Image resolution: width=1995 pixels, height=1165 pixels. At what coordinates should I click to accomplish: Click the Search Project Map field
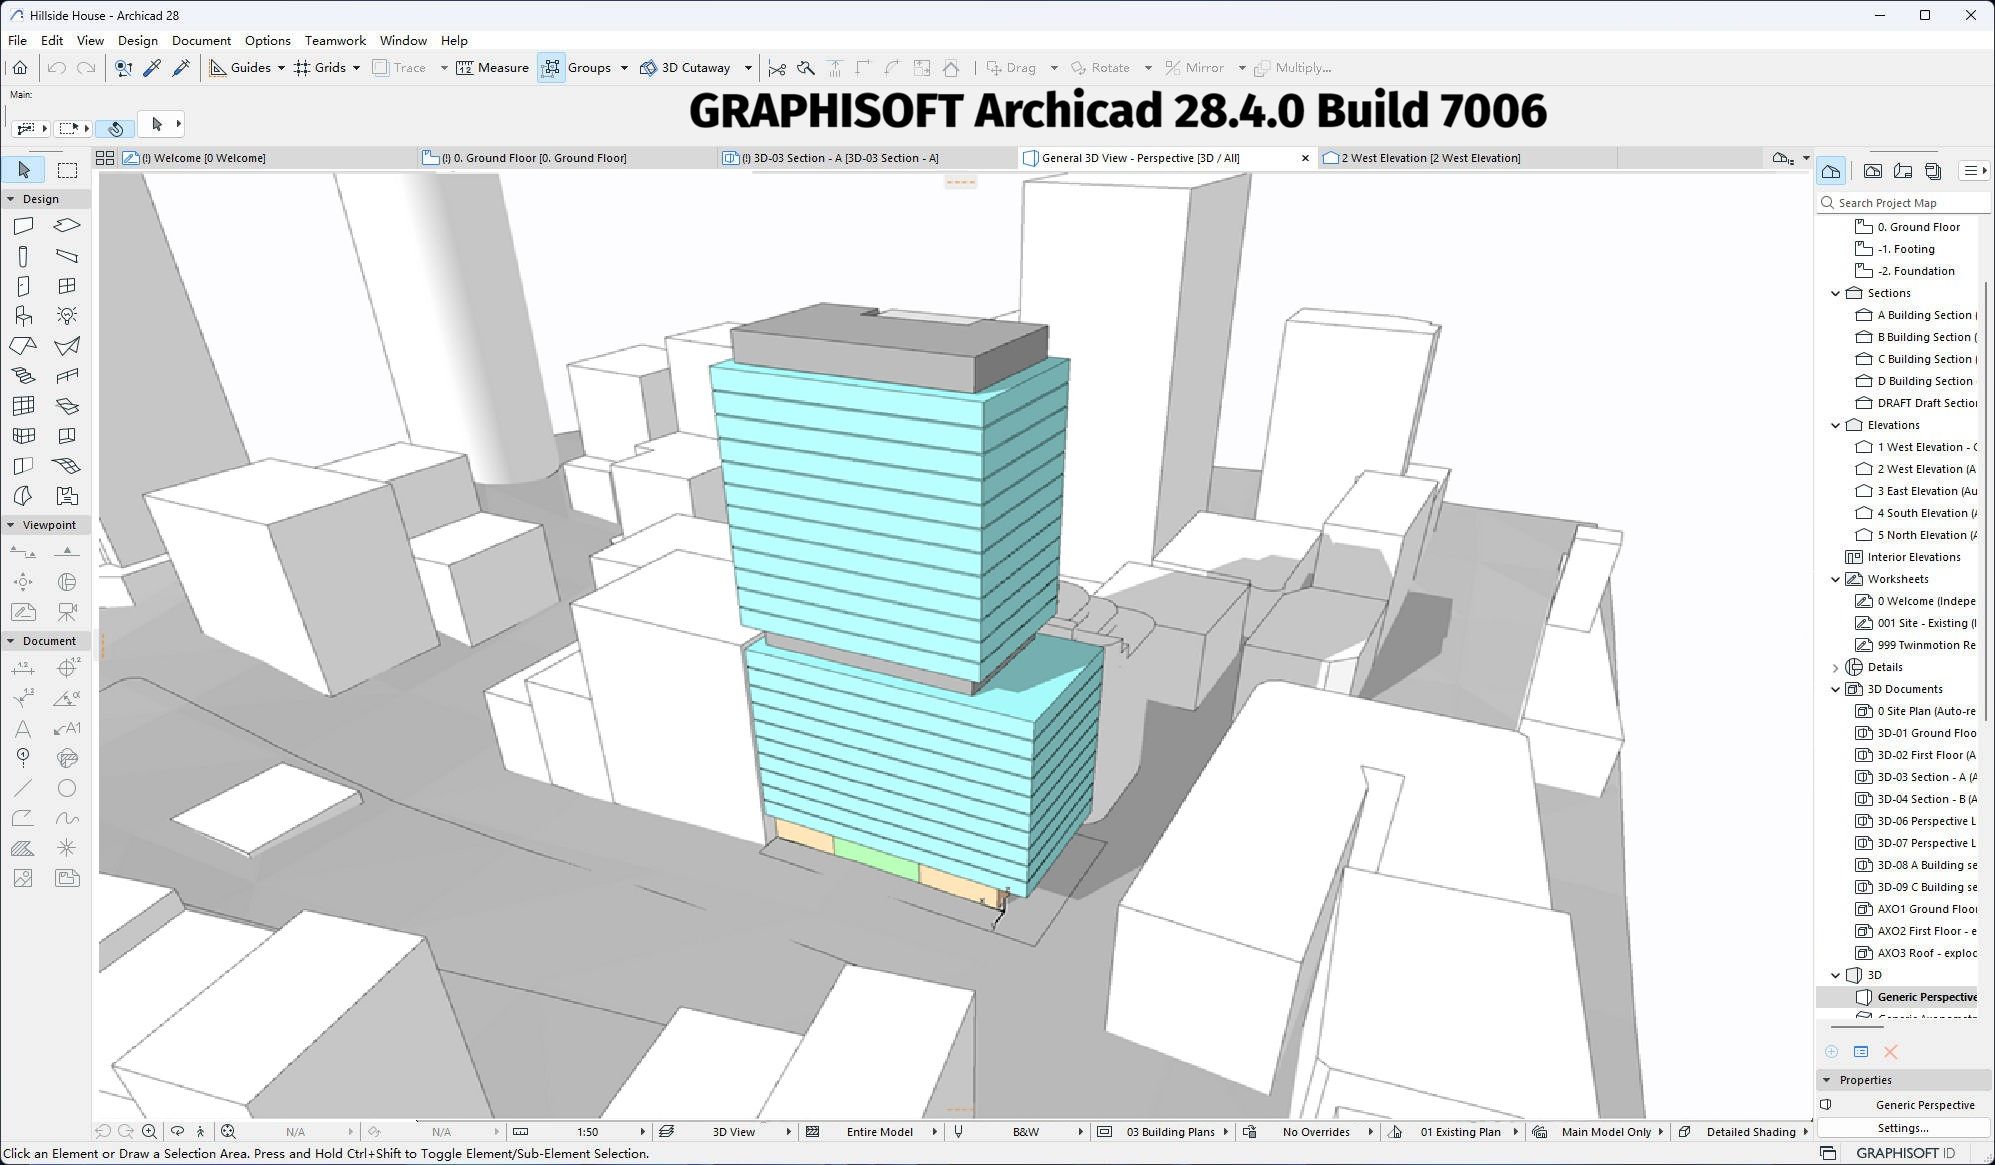1905,202
